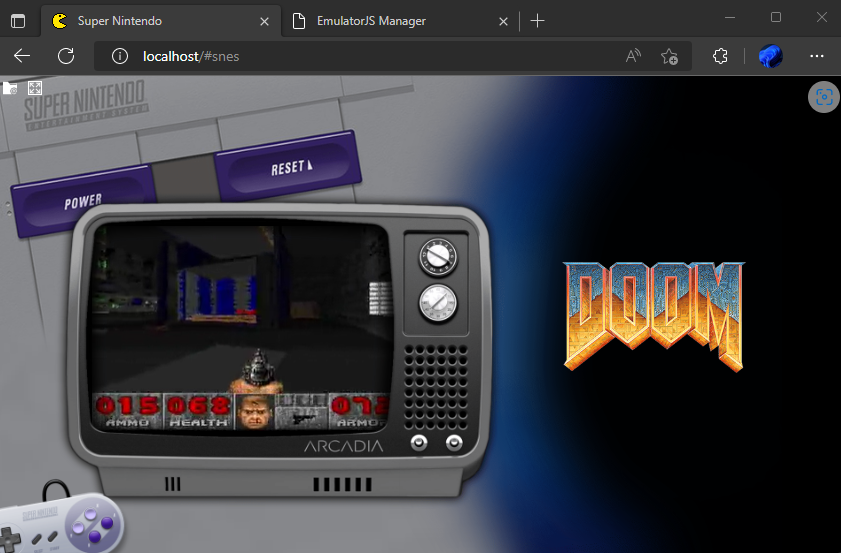Open the file manager folder icon
This screenshot has width=841, height=553.
(10, 88)
